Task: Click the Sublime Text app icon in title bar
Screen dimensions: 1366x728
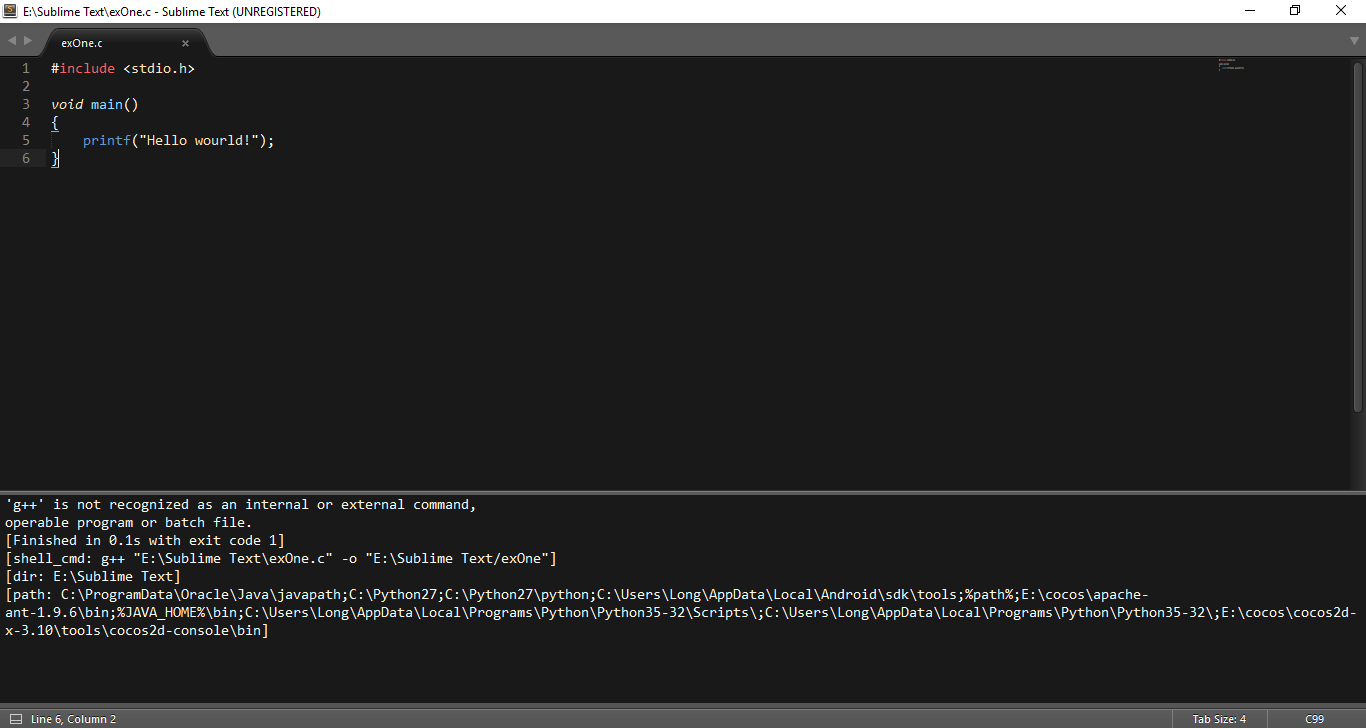Action: coord(10,11)
